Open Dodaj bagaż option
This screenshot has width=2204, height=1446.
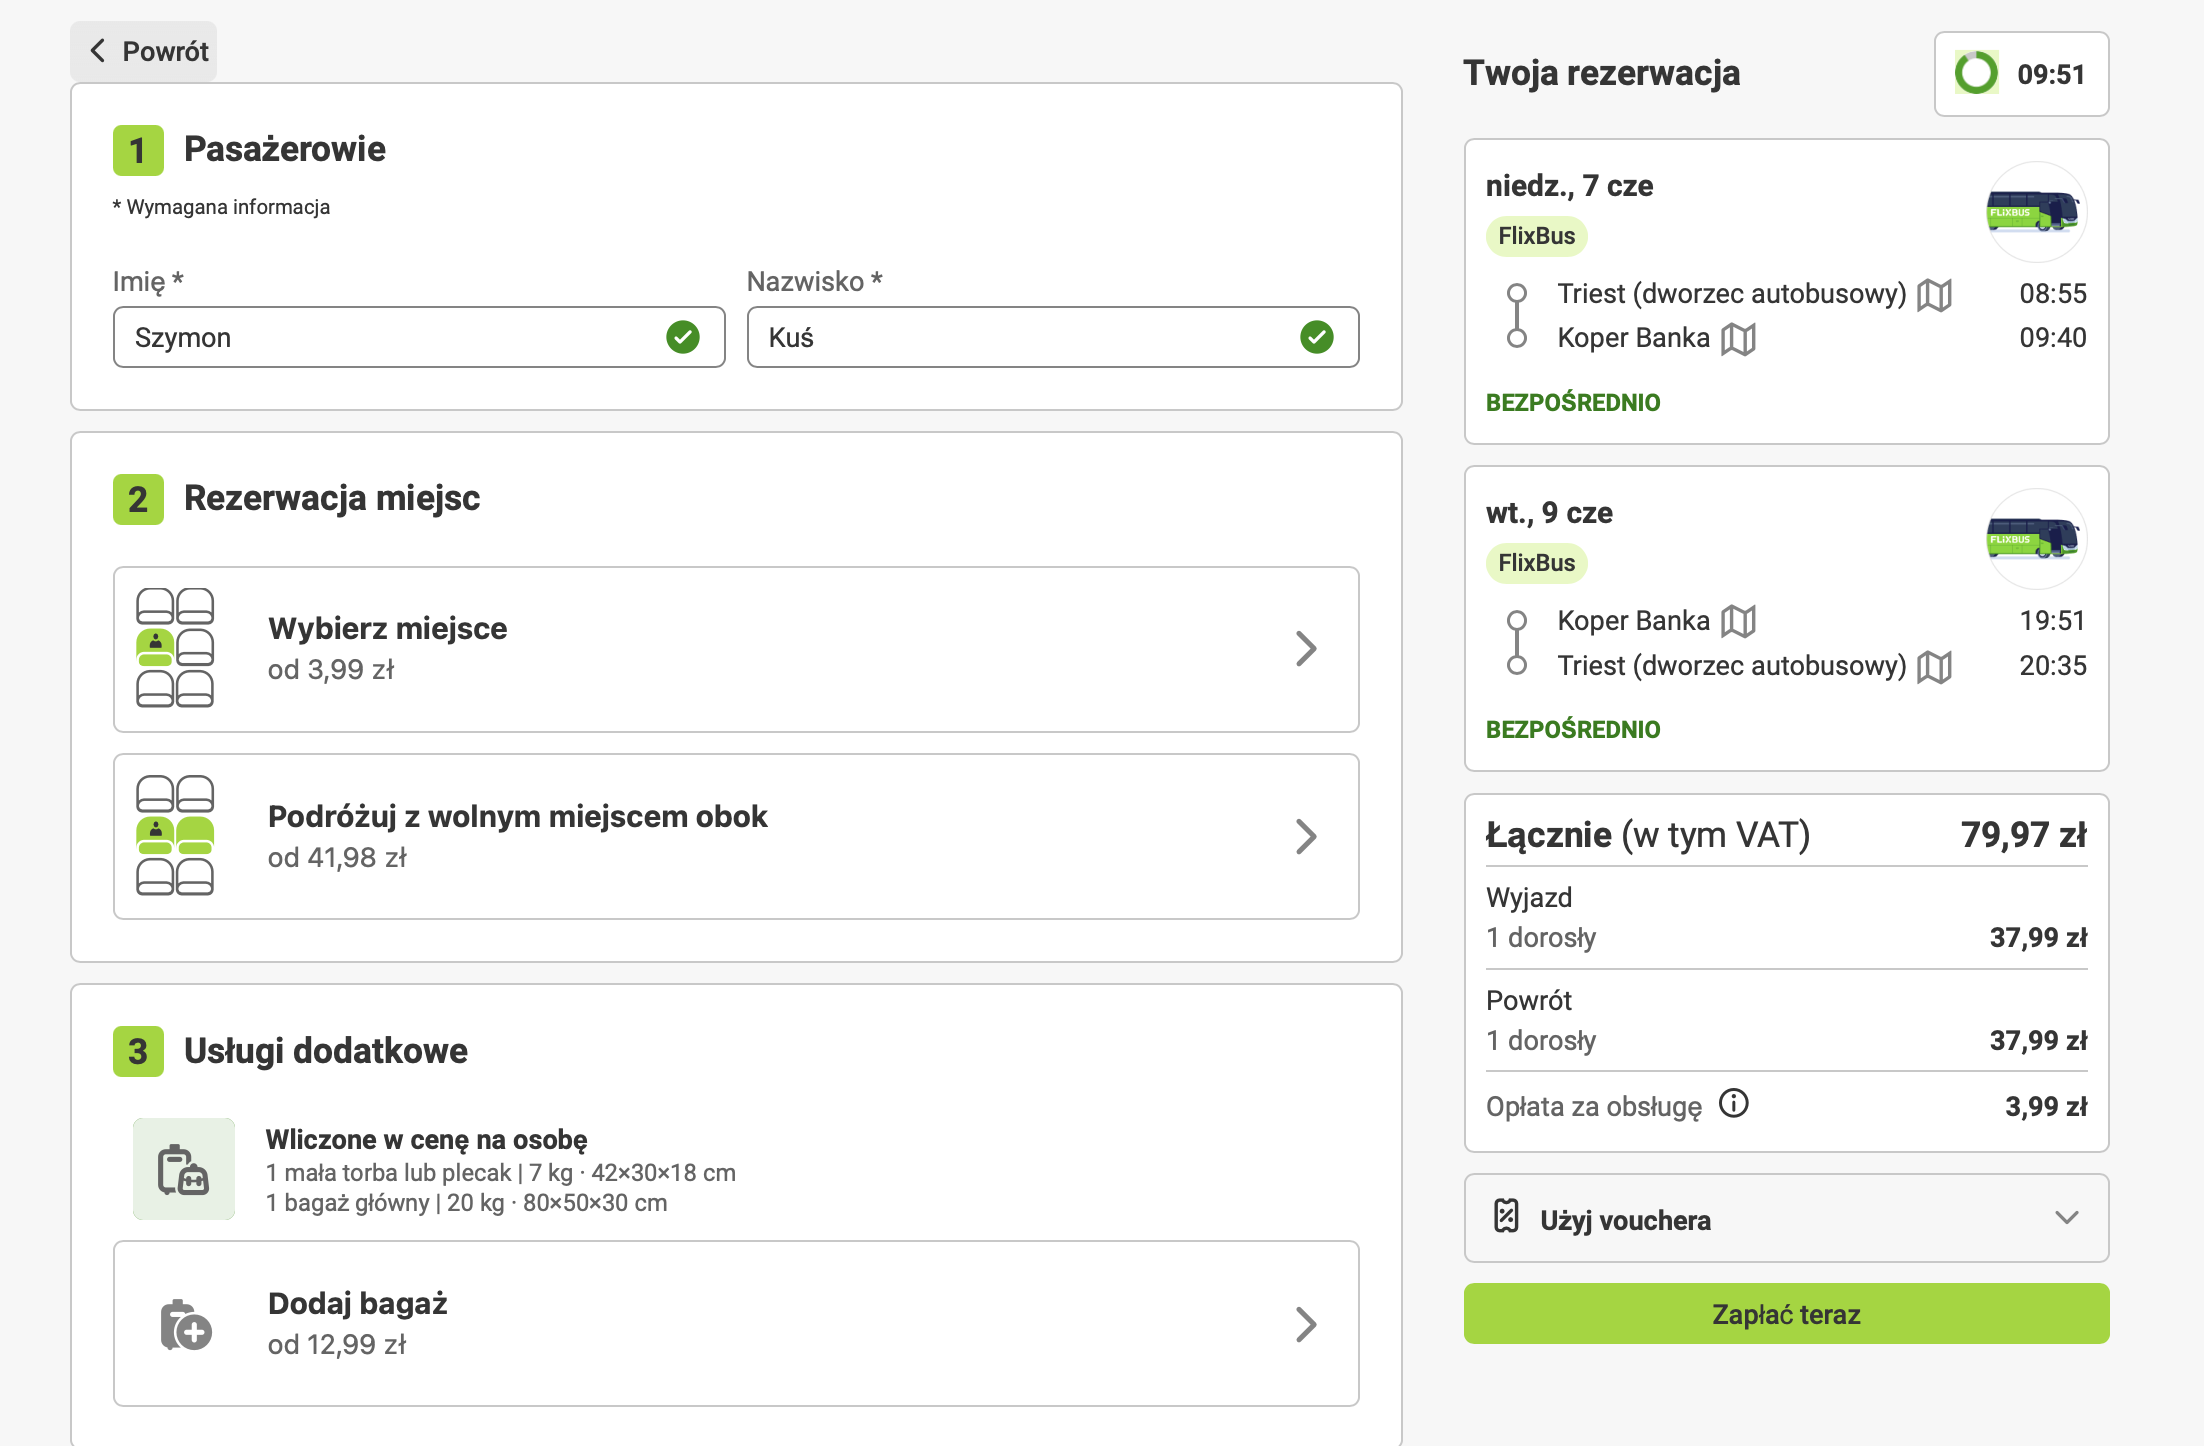736,1323
